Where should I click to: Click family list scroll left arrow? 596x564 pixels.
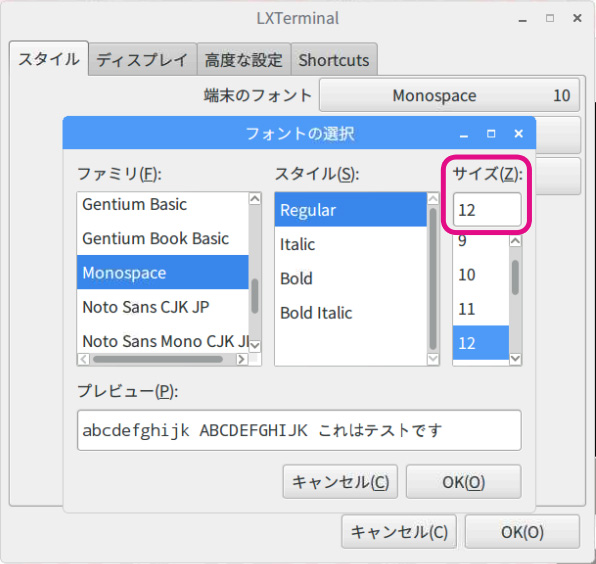(x=84, y=359)
